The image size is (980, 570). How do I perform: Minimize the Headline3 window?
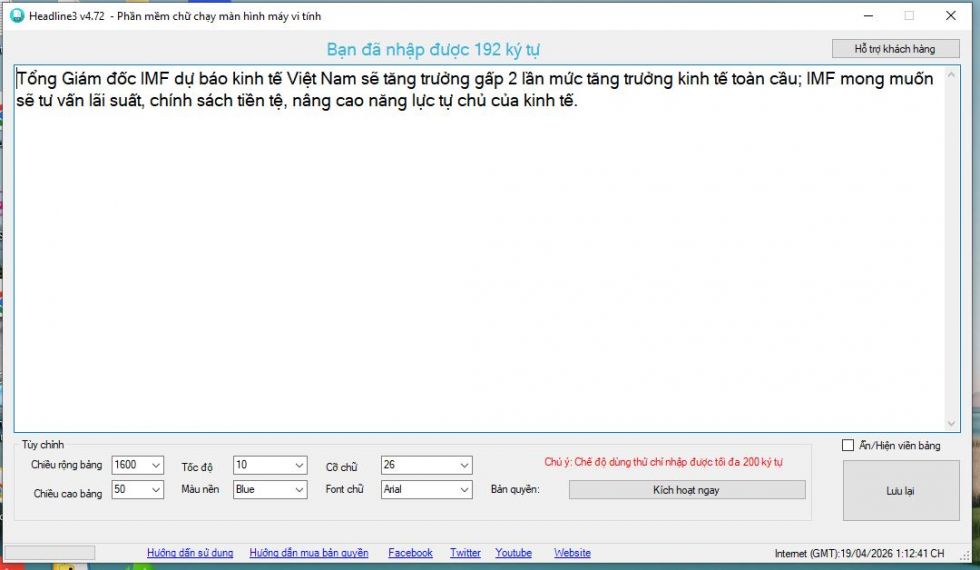click(866, 16)
